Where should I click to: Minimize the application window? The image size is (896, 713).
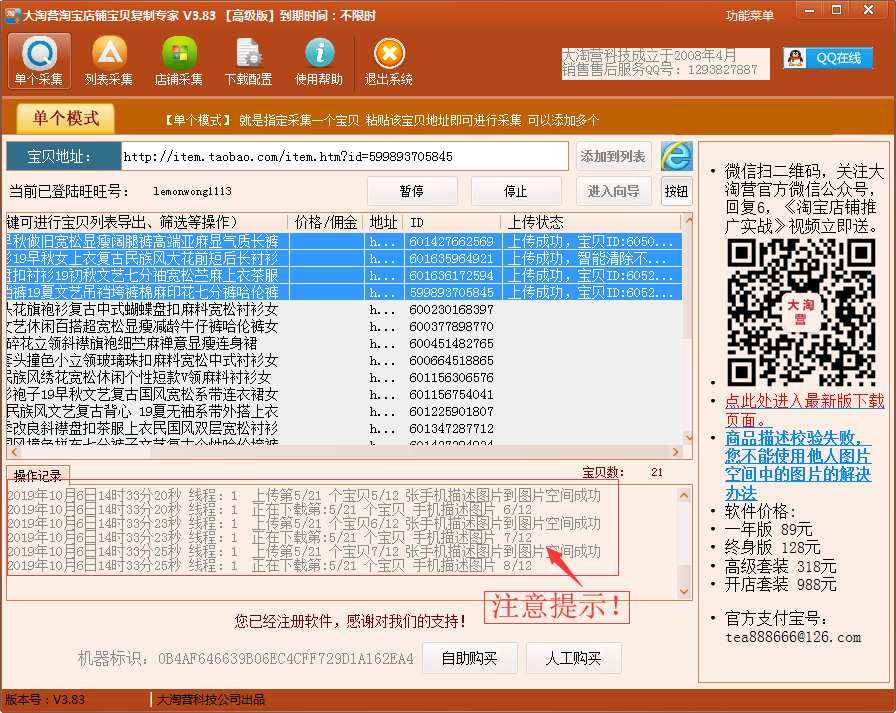coord(810,10)
